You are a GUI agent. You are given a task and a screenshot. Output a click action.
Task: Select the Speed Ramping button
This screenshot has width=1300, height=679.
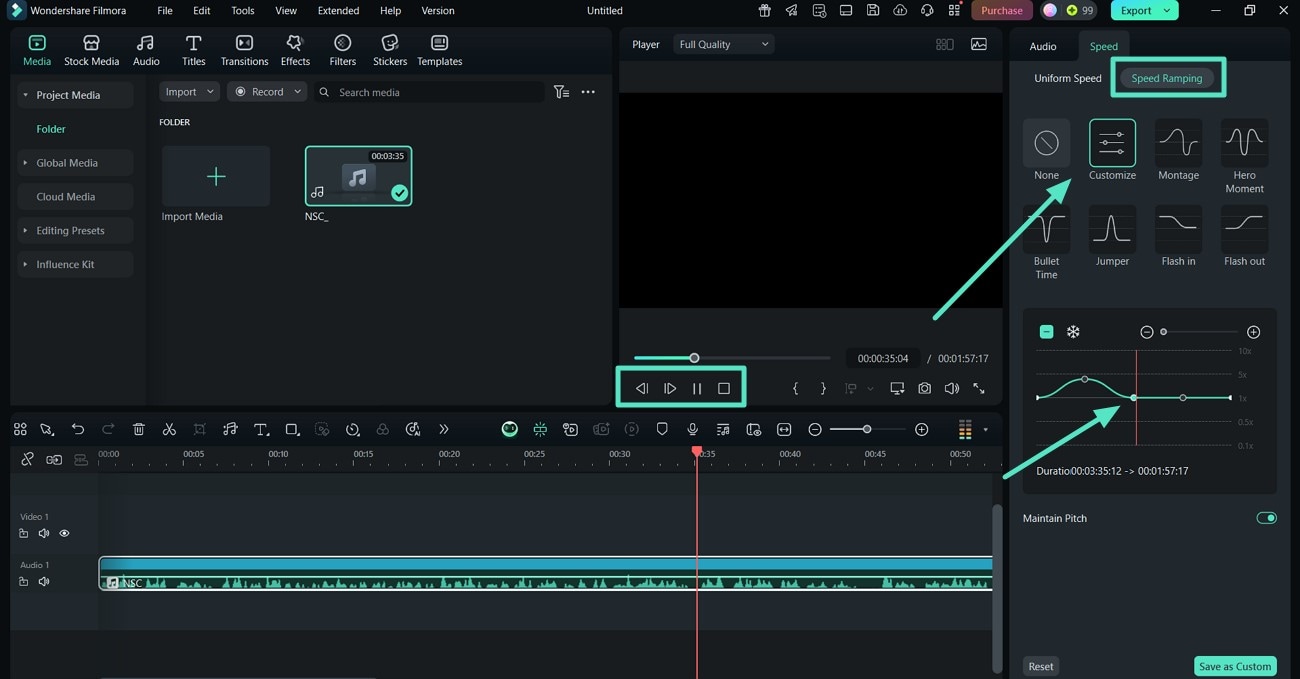click(1166, 78)
